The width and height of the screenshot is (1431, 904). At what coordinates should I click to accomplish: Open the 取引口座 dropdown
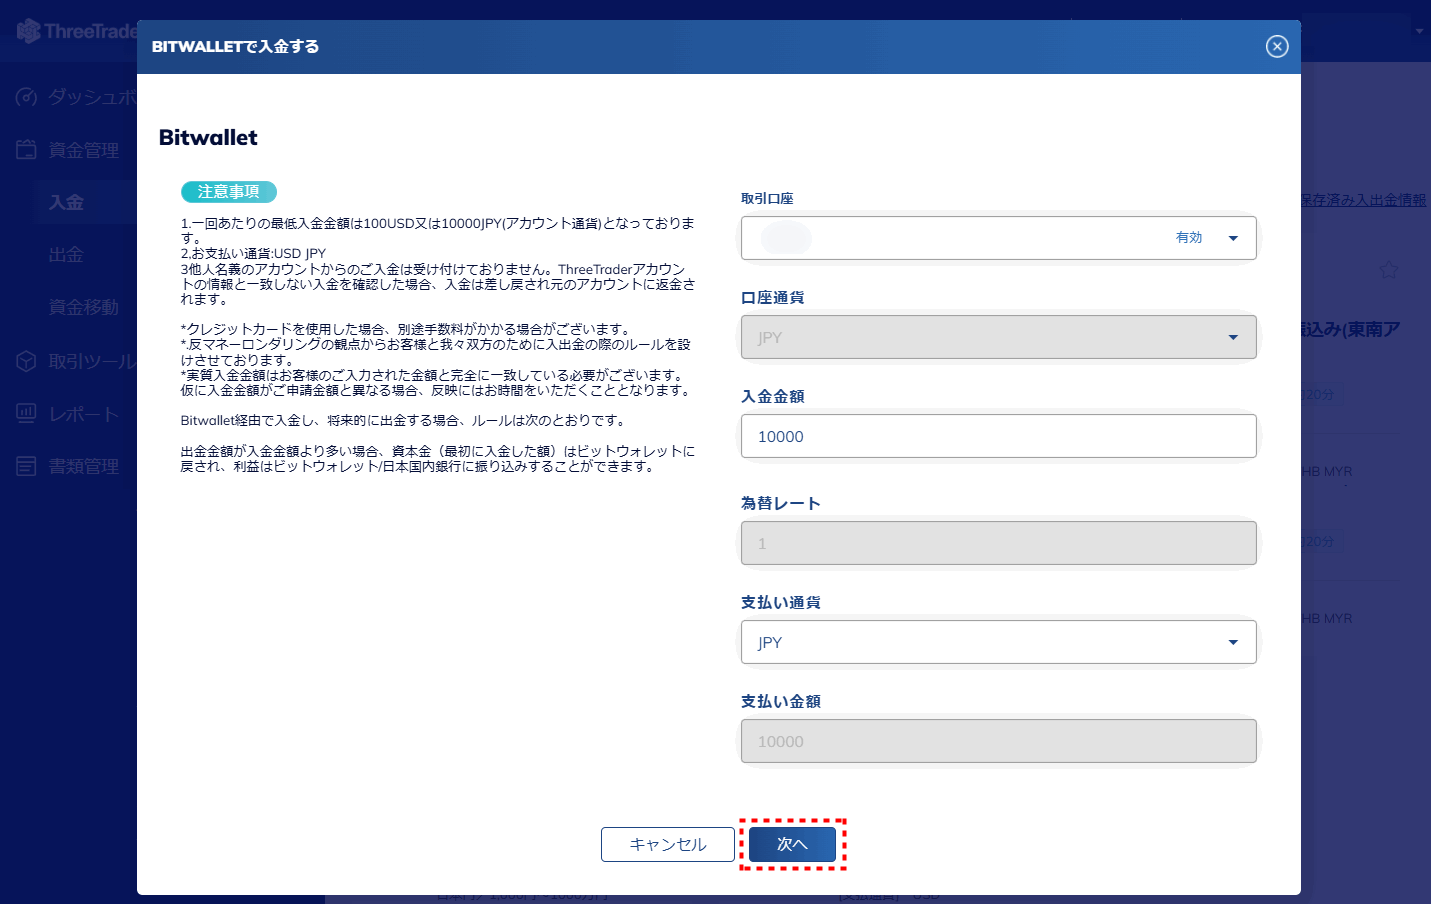[998, 238]
